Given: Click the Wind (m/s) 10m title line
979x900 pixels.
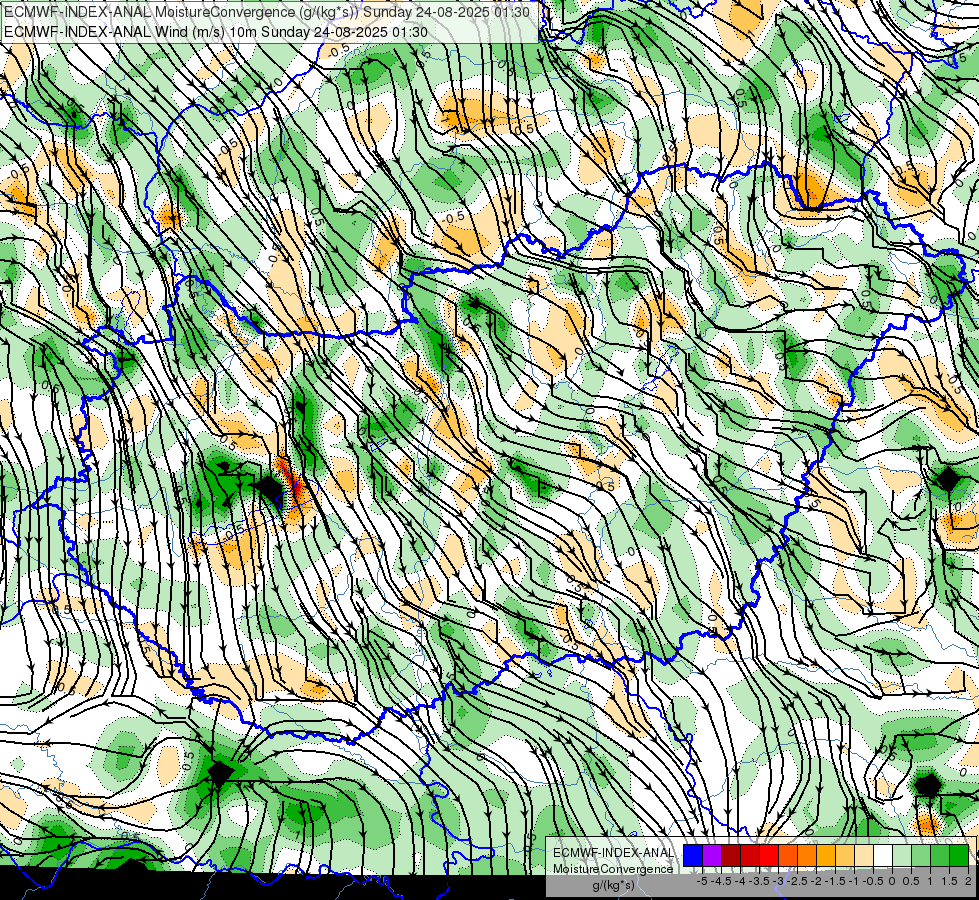Looking at the screenshot, I should 216,32.
